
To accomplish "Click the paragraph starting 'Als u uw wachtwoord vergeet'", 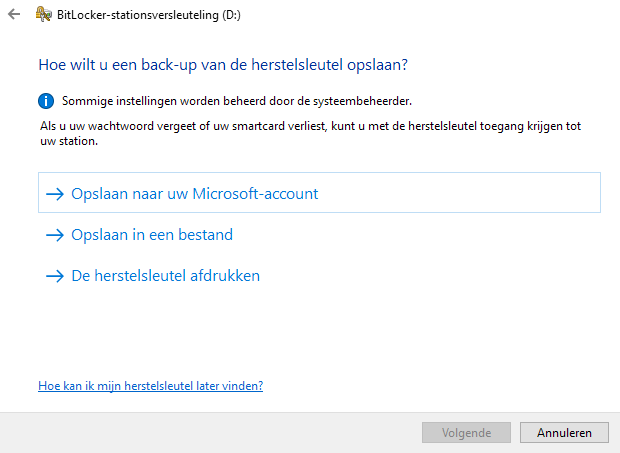I will [x=310, y=134].
